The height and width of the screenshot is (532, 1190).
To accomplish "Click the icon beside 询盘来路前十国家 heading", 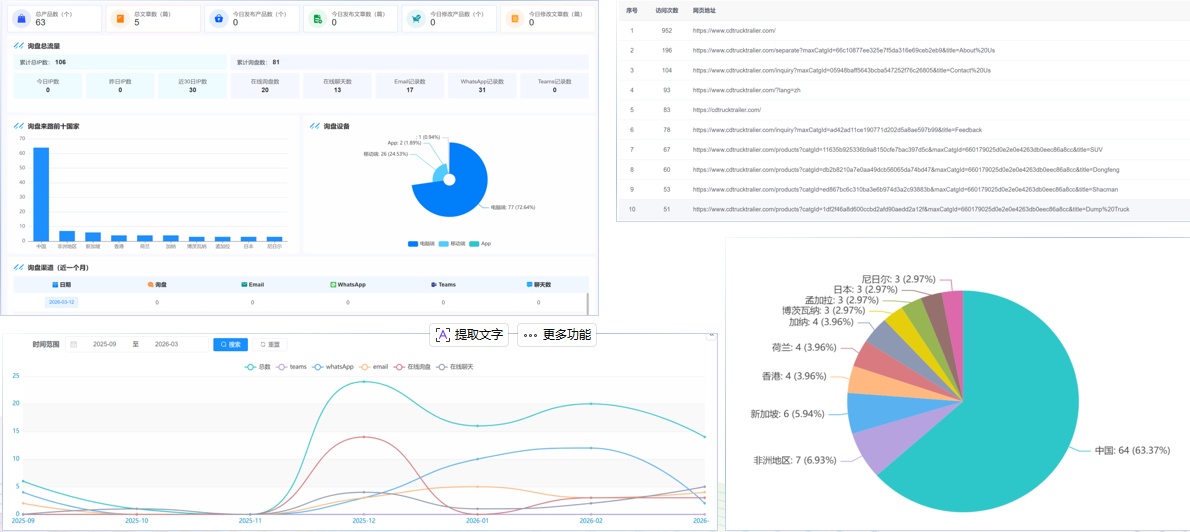I will [19, 126].
